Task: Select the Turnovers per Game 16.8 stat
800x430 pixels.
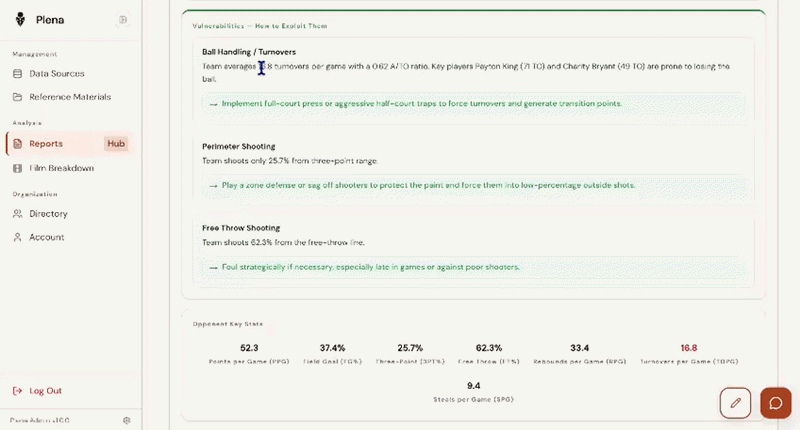Action: (688, 353)
